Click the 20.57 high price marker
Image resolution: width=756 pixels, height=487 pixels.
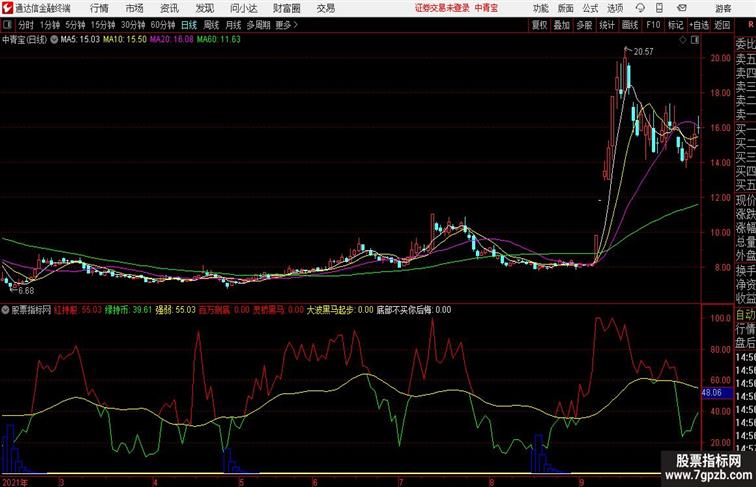(x=643, y=52)
